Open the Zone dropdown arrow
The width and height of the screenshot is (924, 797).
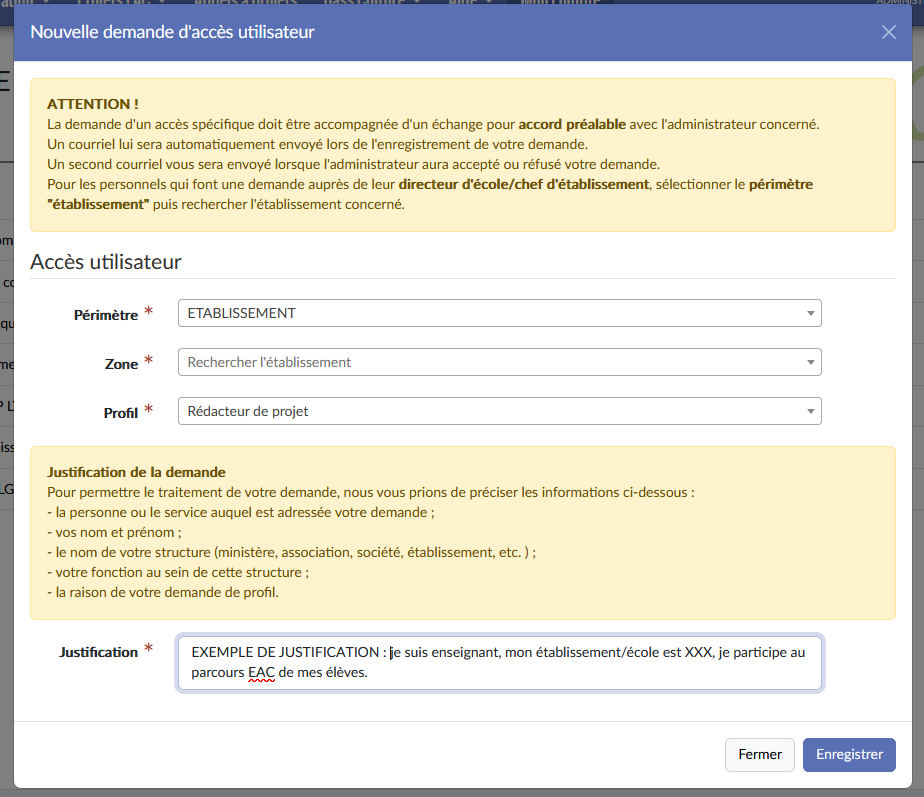click(810, 363)
